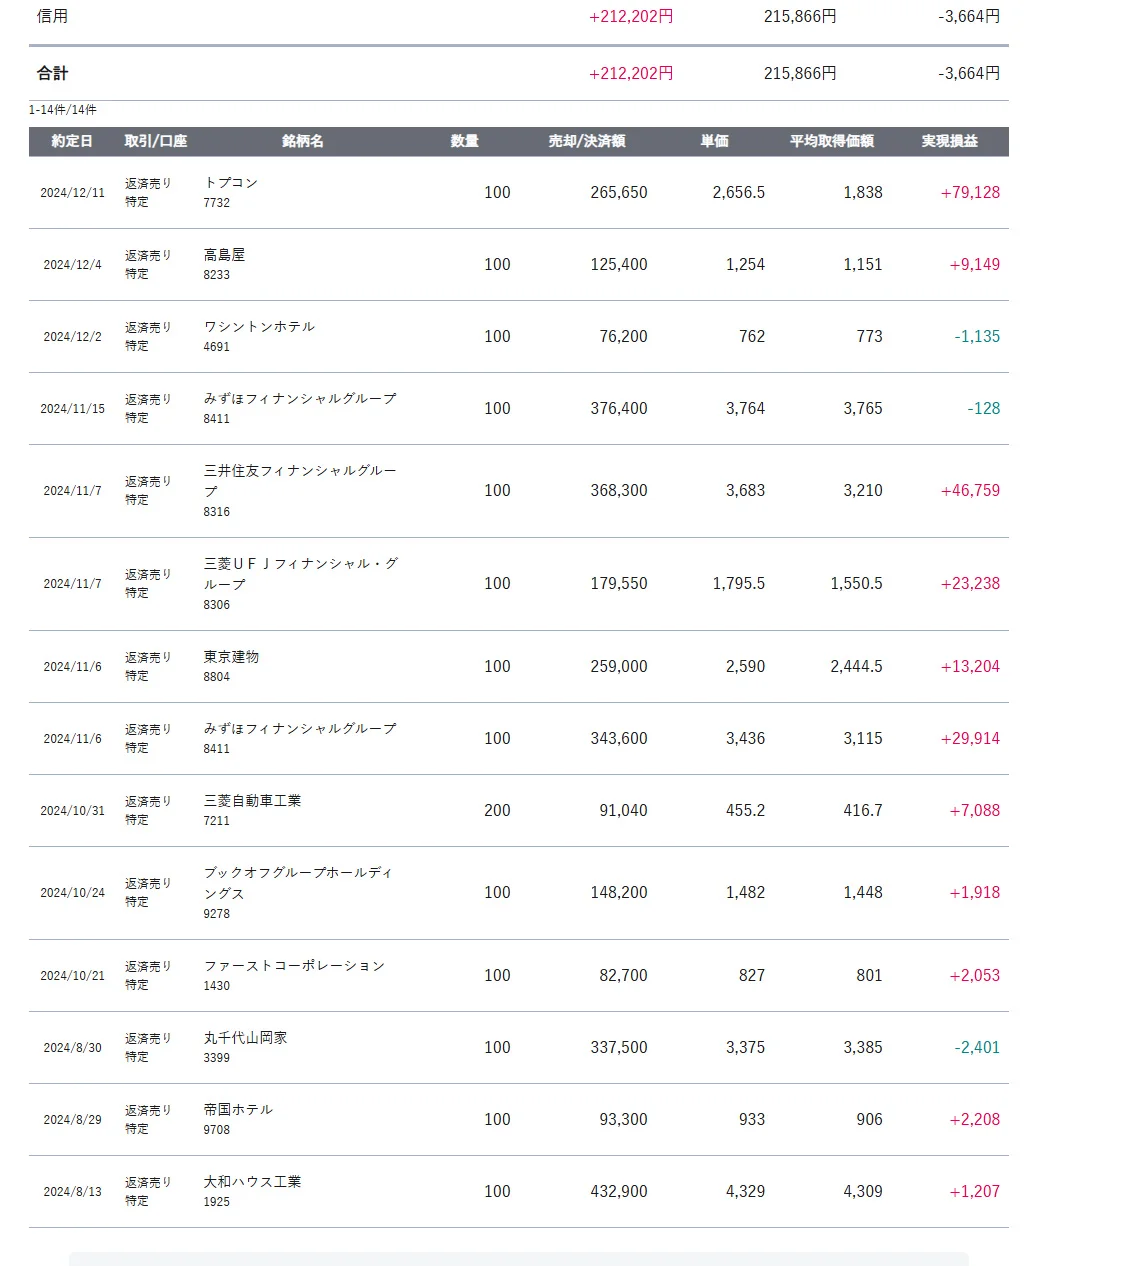The height and width of the screenshot is (1266, 1123).
Task: Open 三井住友フィナンシャルグループ stock entry
Action: click(300, 471)
